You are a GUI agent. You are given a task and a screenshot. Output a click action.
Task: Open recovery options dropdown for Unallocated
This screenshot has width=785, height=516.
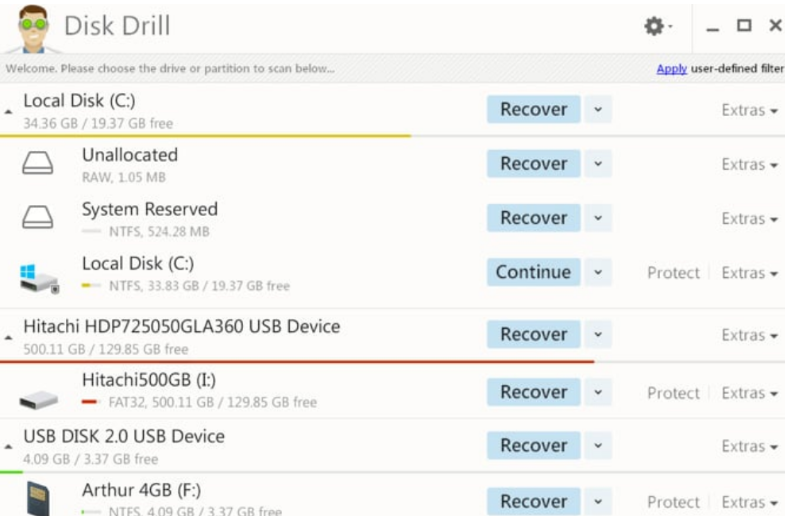[x=597, y=164]
